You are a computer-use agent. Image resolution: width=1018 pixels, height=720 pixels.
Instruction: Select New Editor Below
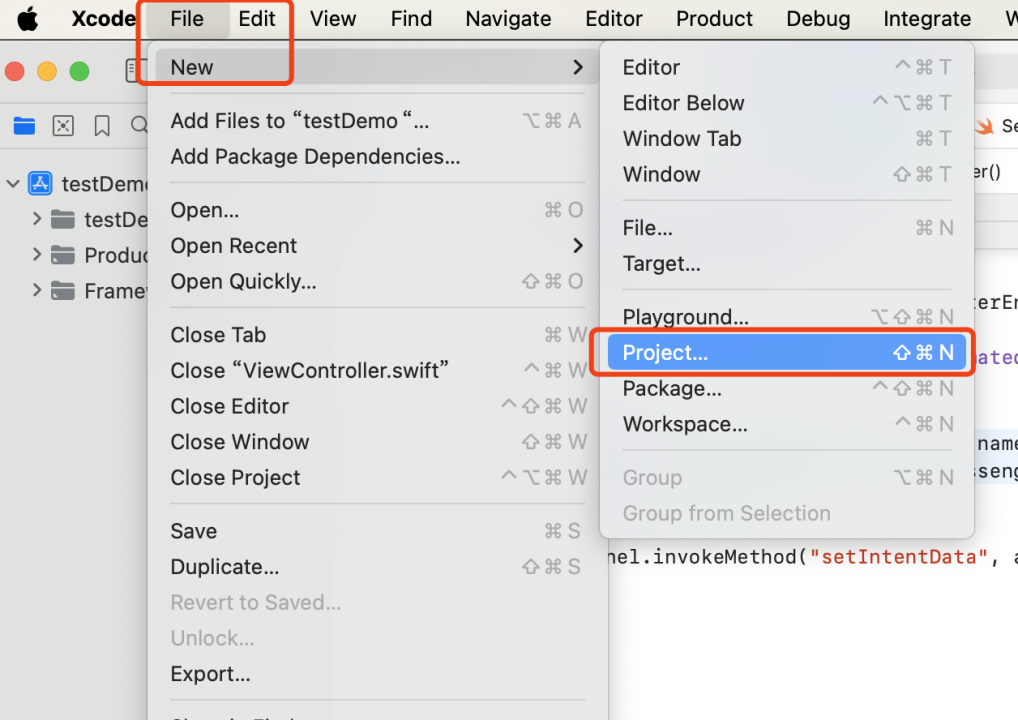click(787, 103)
